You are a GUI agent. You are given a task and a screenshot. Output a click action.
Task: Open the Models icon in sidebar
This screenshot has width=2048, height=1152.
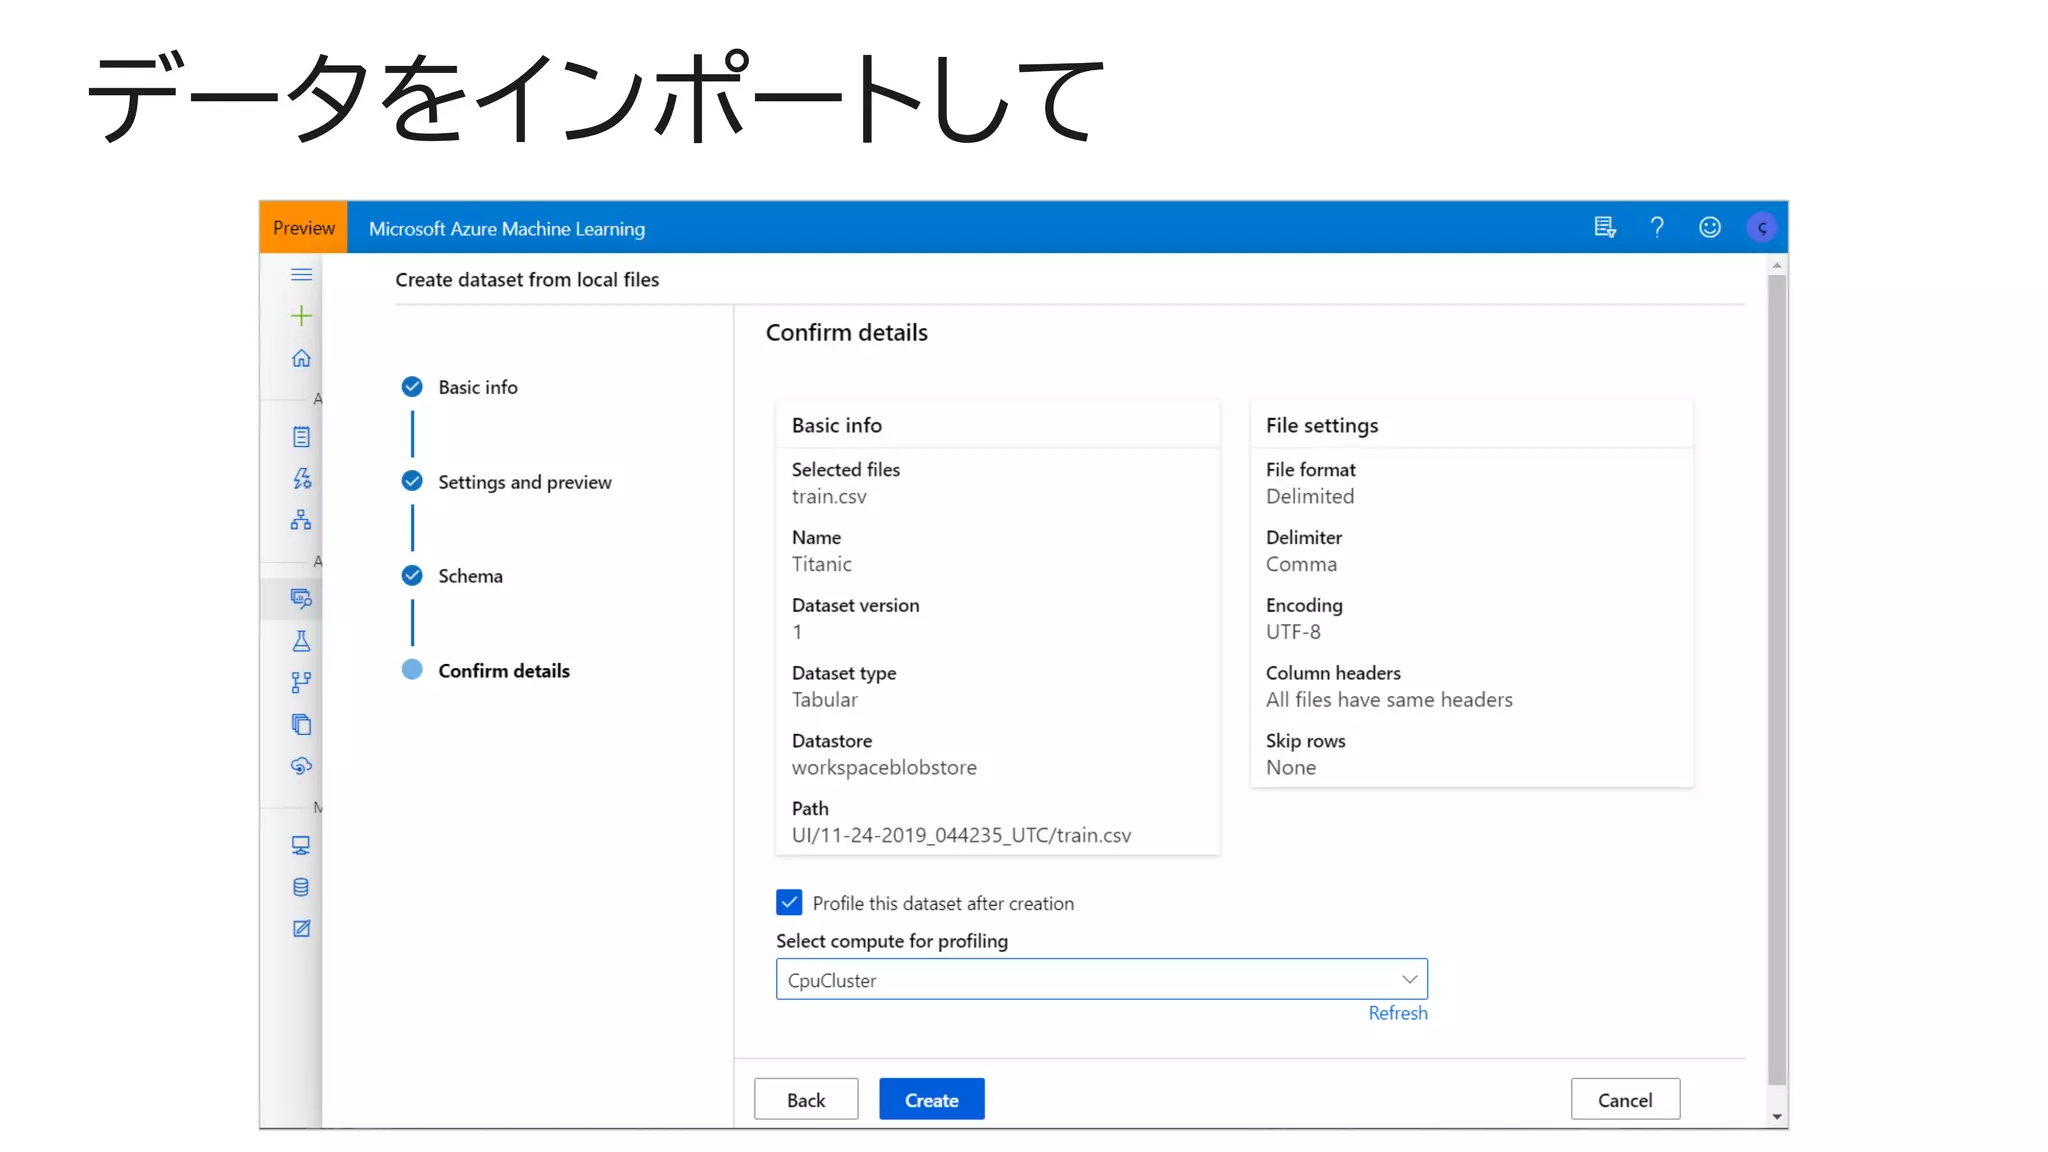pyautogui.click(x=301, y=724)
